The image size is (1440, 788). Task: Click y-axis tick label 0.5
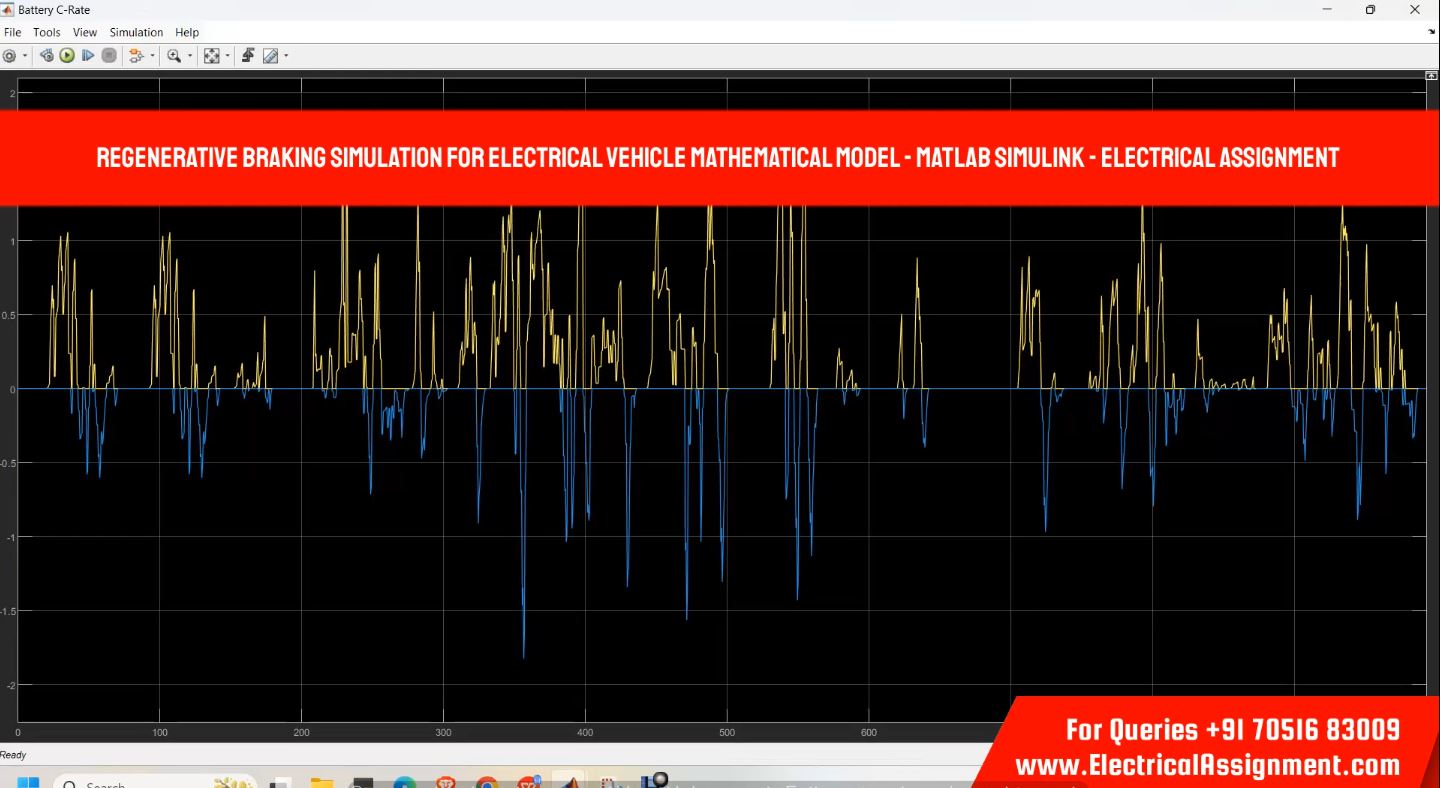click(x=10, y=315)
